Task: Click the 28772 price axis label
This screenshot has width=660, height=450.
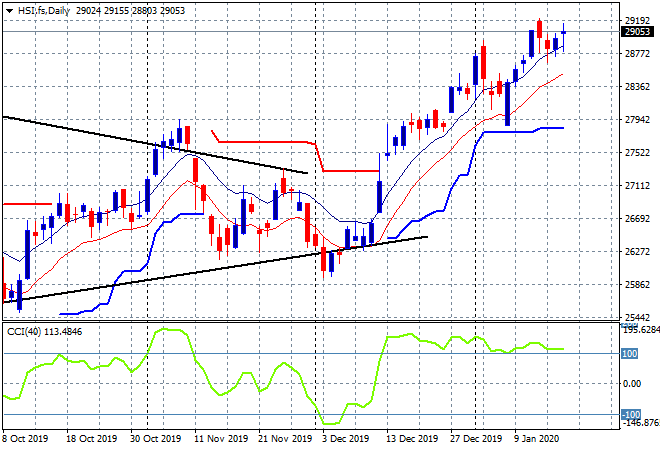Action: tap(637, 53)
